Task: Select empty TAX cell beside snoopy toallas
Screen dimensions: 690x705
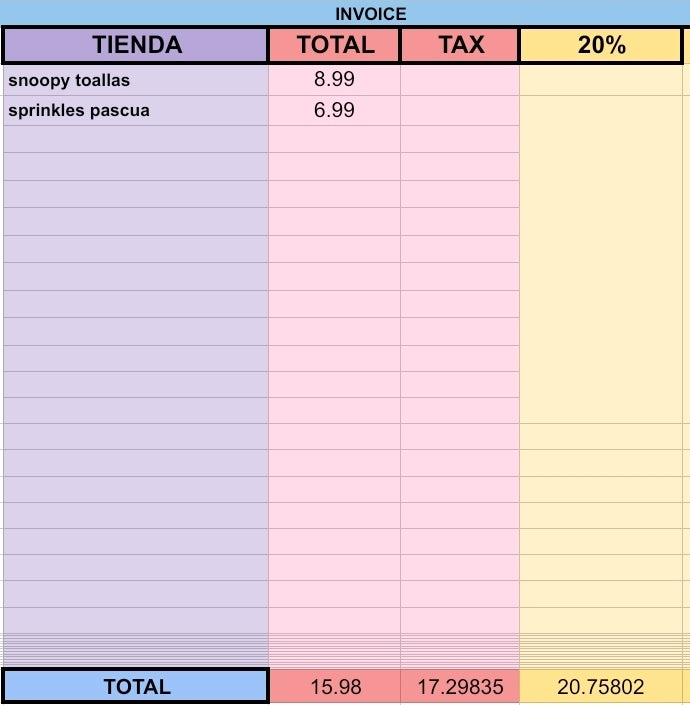Action: [460, 80]
